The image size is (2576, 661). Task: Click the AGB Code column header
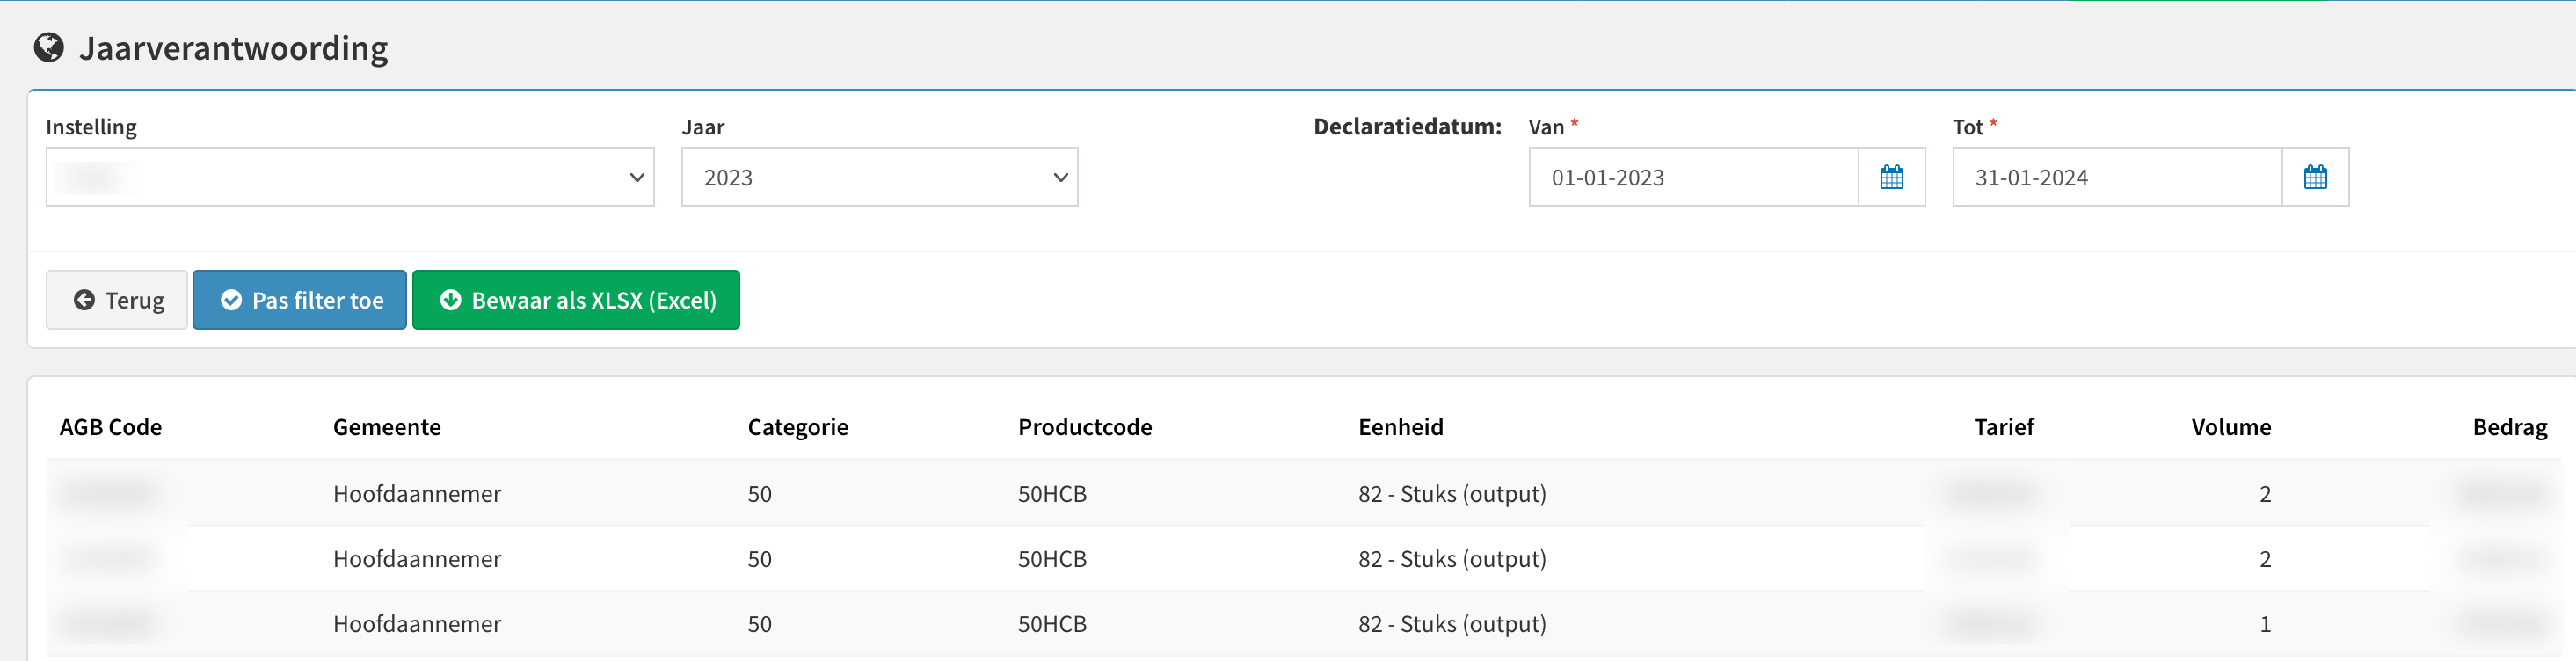[x=111, y=427]
